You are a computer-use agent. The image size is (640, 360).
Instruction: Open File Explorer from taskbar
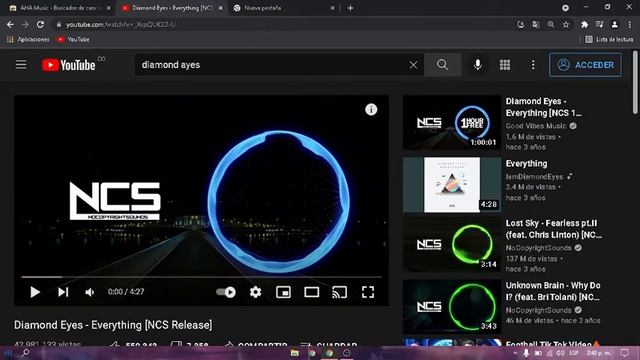pos(294,353)
